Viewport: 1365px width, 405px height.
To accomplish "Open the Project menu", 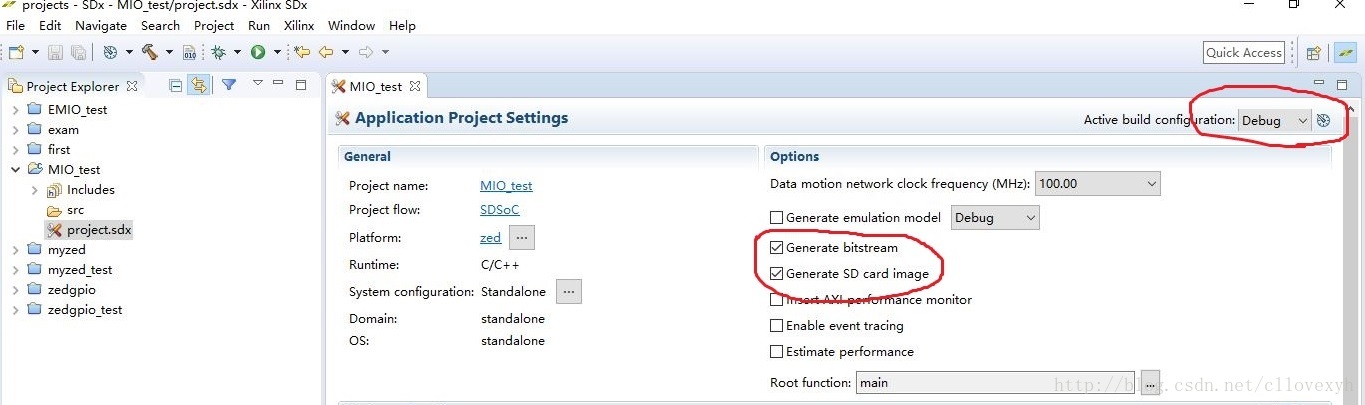I will tap(214, 25).
